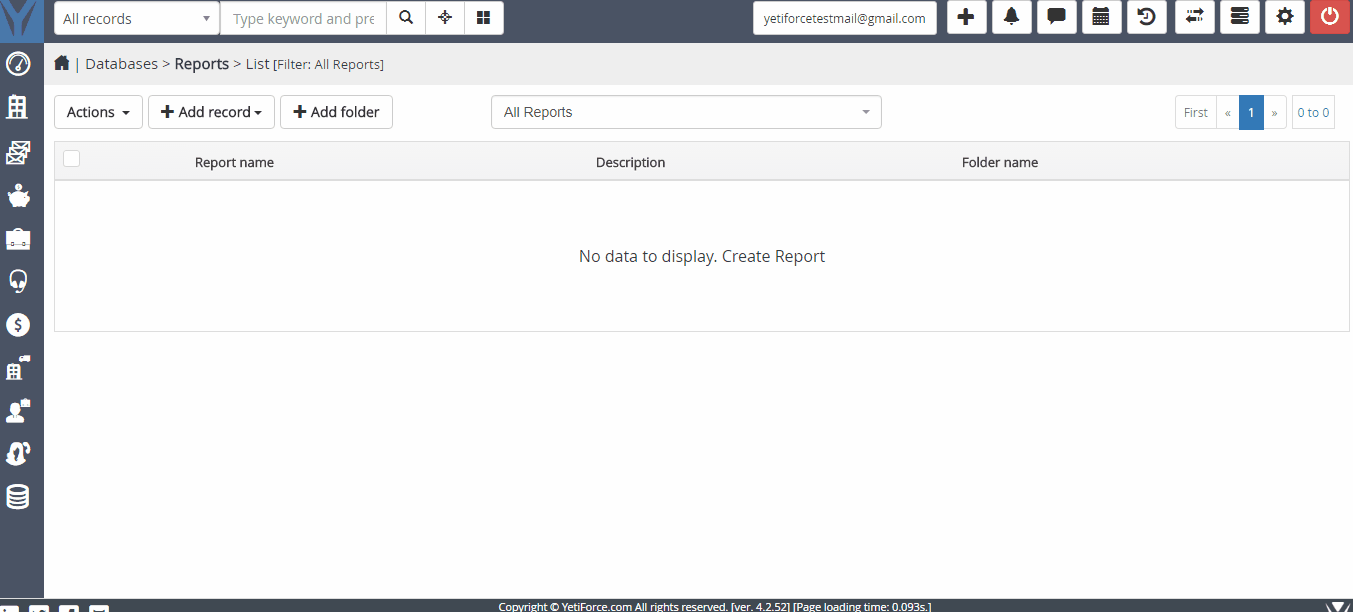1353x612 pixels.
Task: Open the headset support sidebar icon
Action: tap(18, 281)
